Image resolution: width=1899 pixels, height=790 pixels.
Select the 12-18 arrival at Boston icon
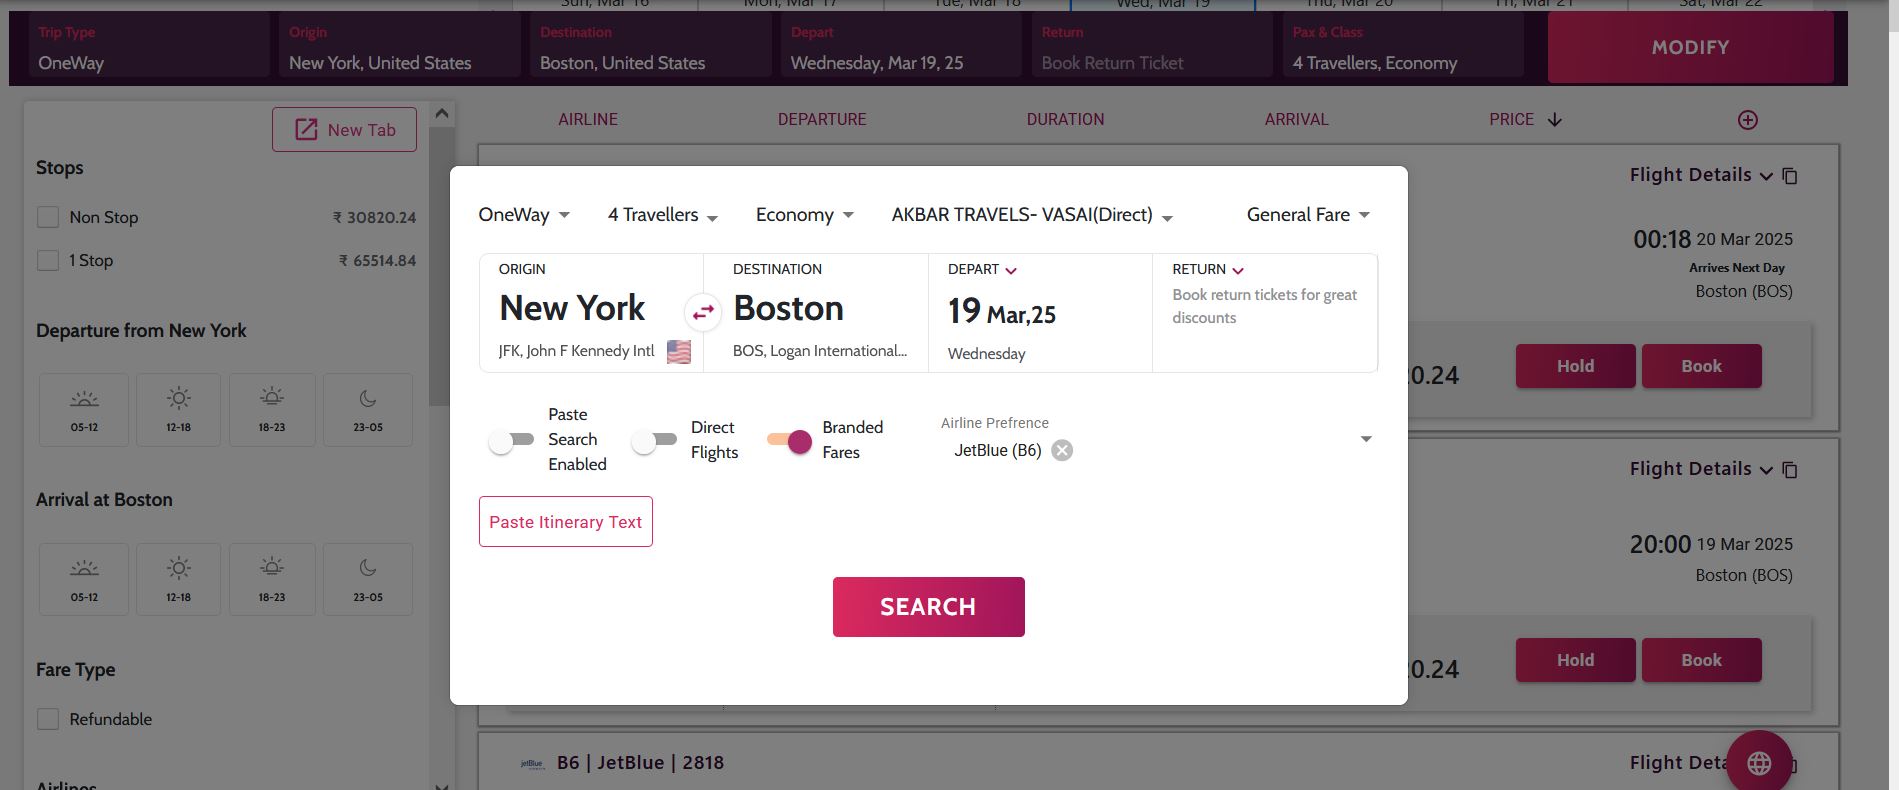178,579
